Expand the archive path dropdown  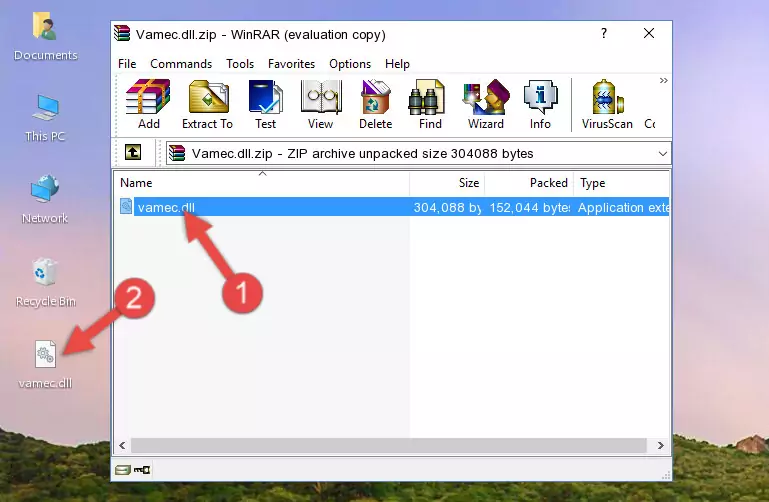point(663,153)
